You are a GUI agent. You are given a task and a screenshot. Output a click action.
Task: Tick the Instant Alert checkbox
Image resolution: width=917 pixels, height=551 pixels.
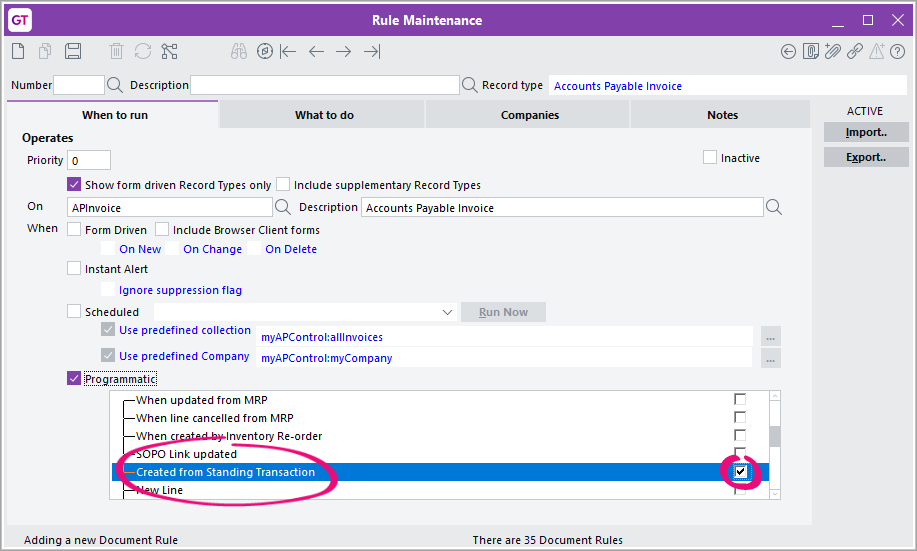74,269
